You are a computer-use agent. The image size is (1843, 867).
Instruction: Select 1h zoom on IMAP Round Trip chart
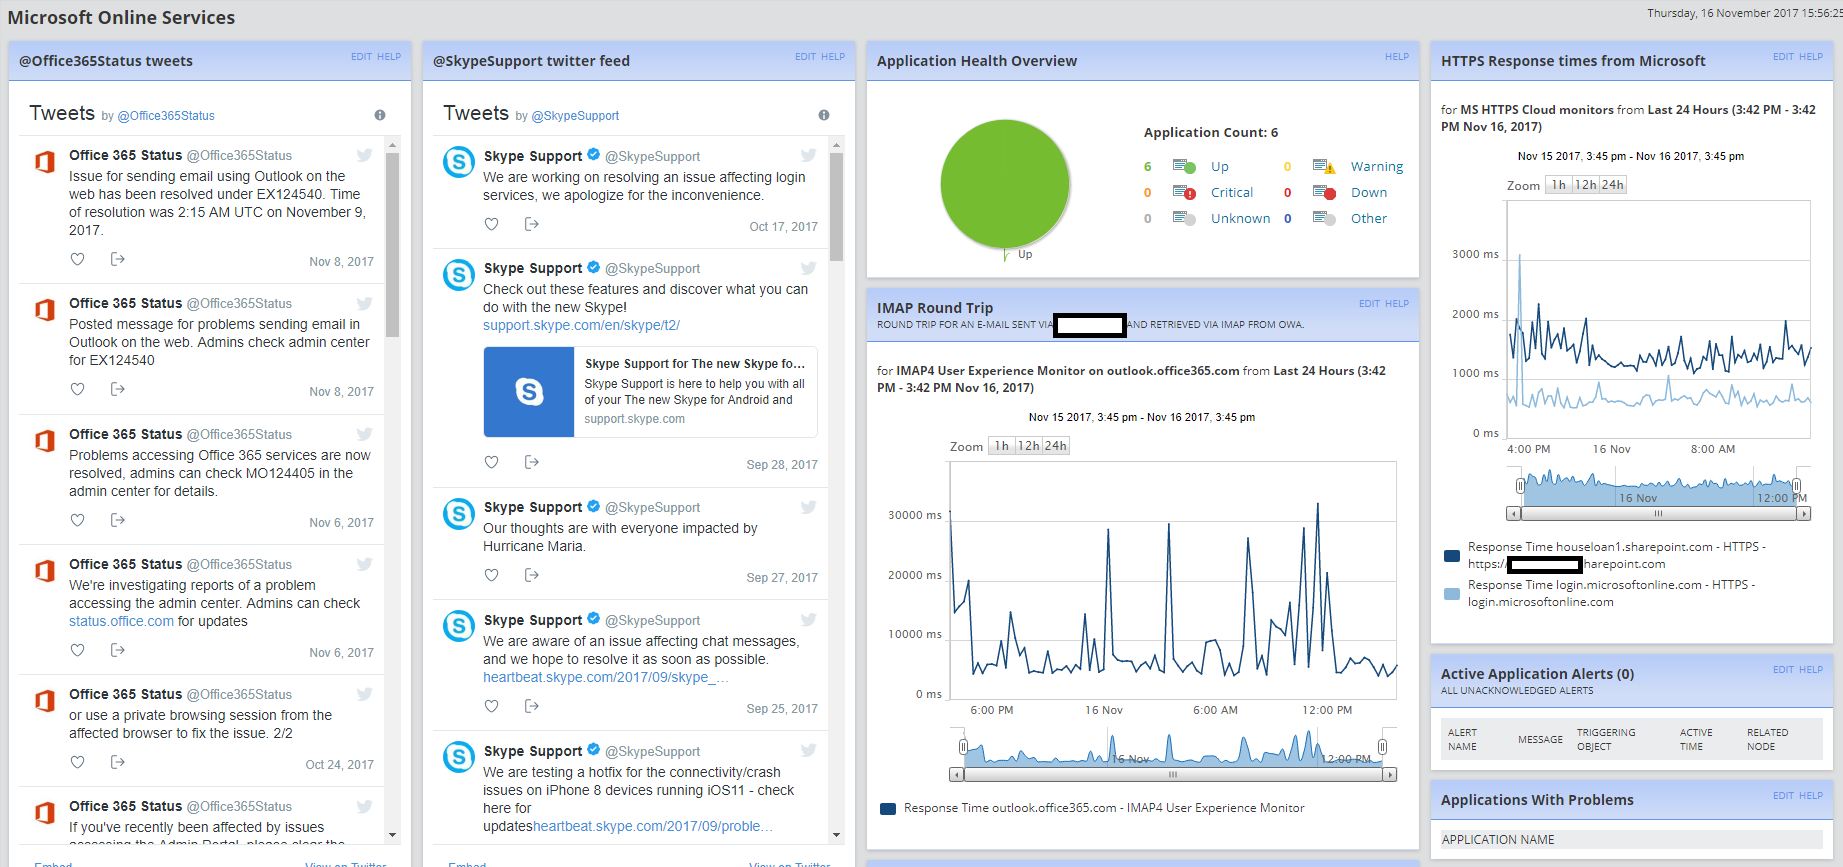[x=1001, y=446]
